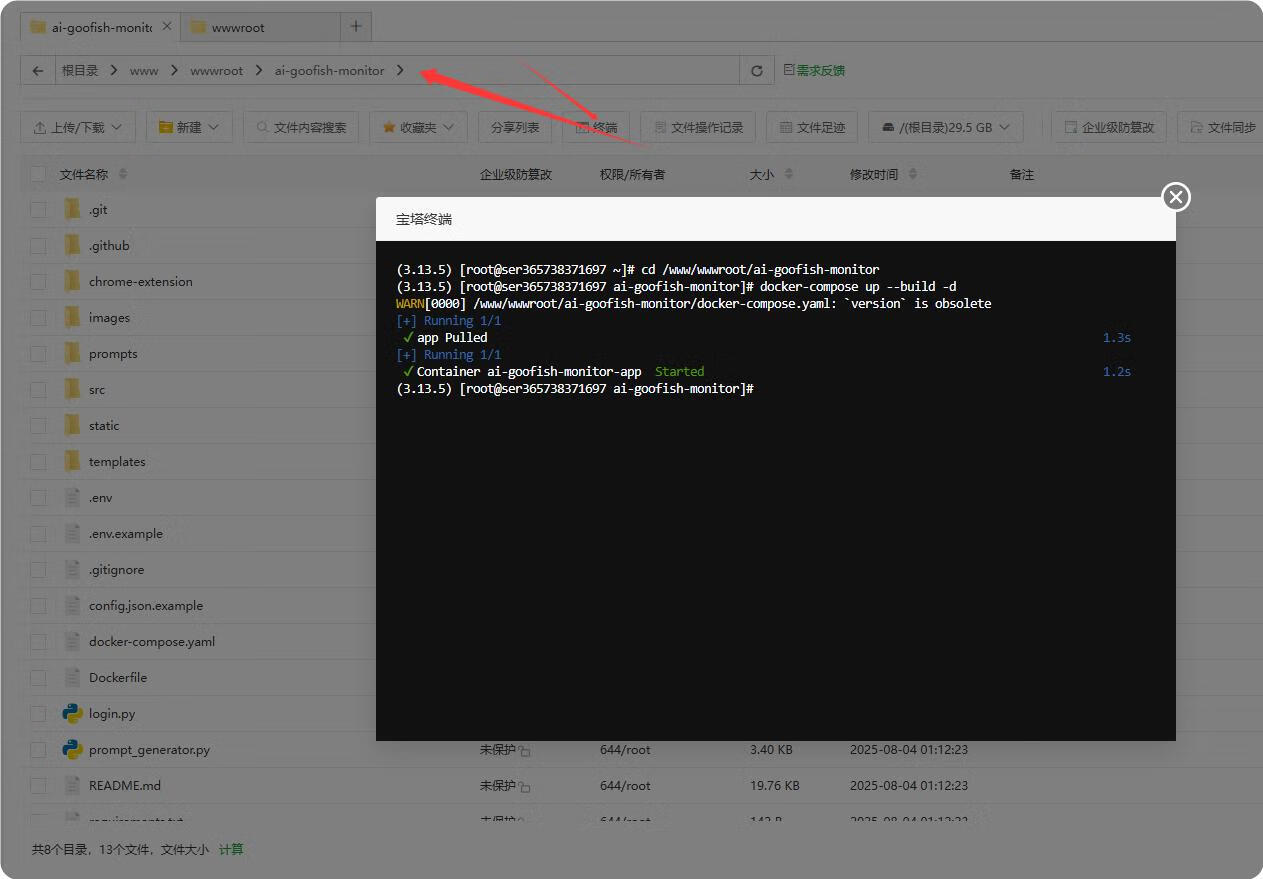
Task: Close the ai-goofish-monitor tab
Action: click(x=166, y=27)
